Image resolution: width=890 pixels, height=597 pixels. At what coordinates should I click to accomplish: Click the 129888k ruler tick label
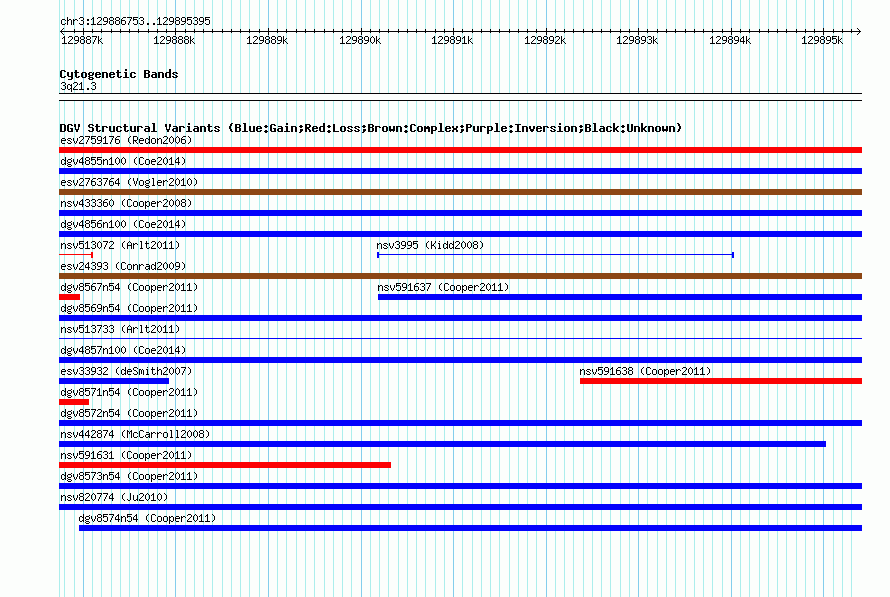click(174, 40)
